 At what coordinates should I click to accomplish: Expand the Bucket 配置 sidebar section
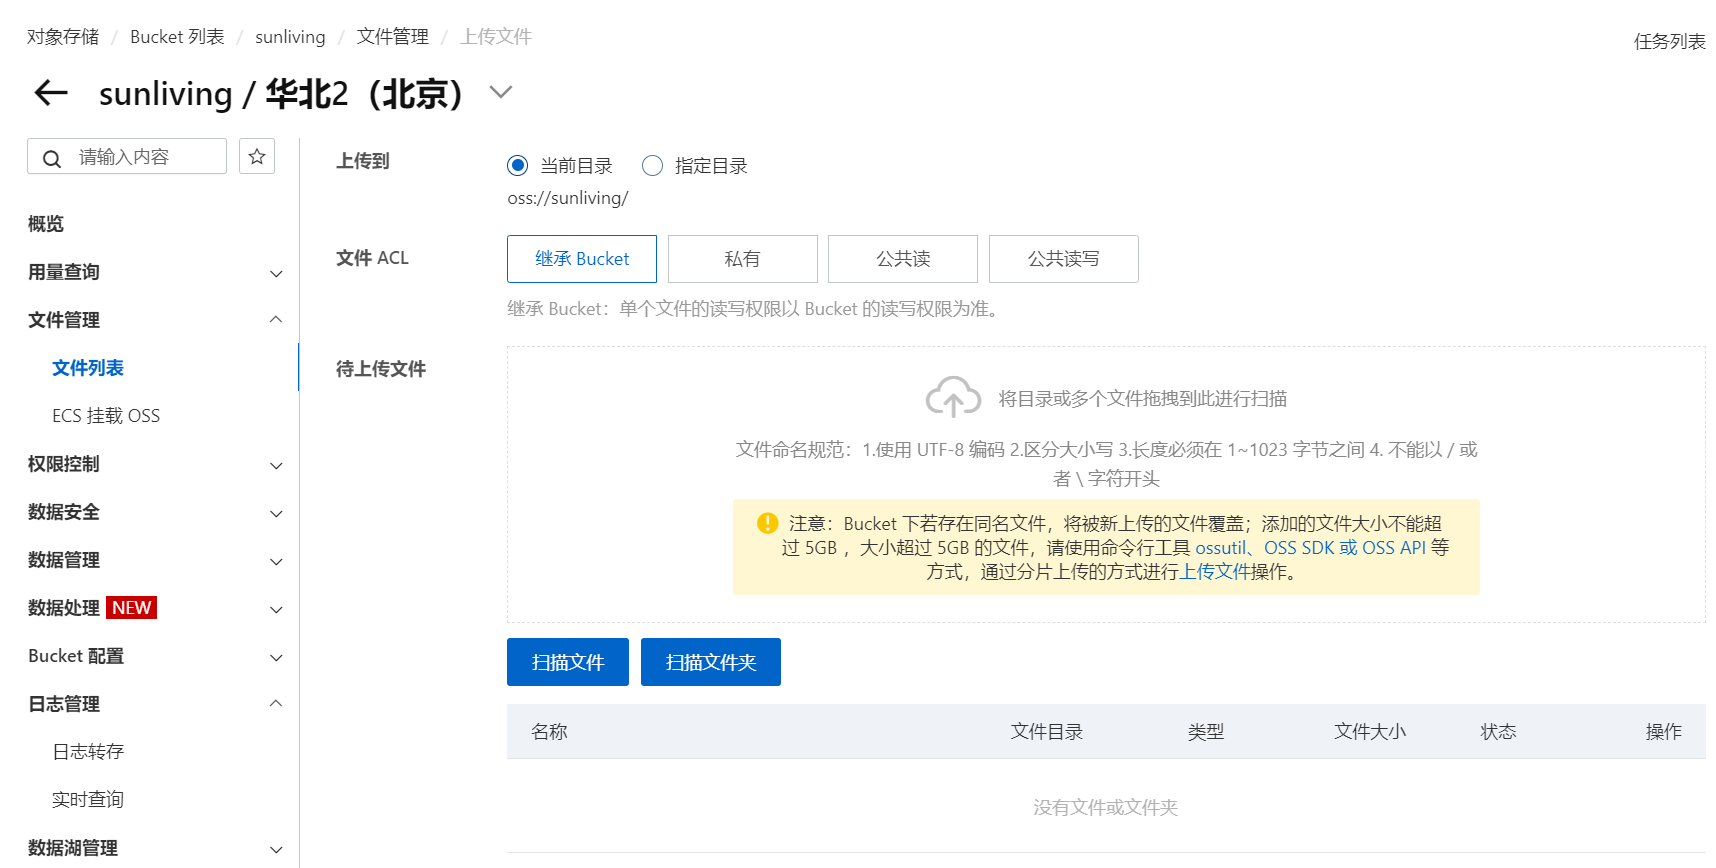pyautogui.click(x=277, y=657)
